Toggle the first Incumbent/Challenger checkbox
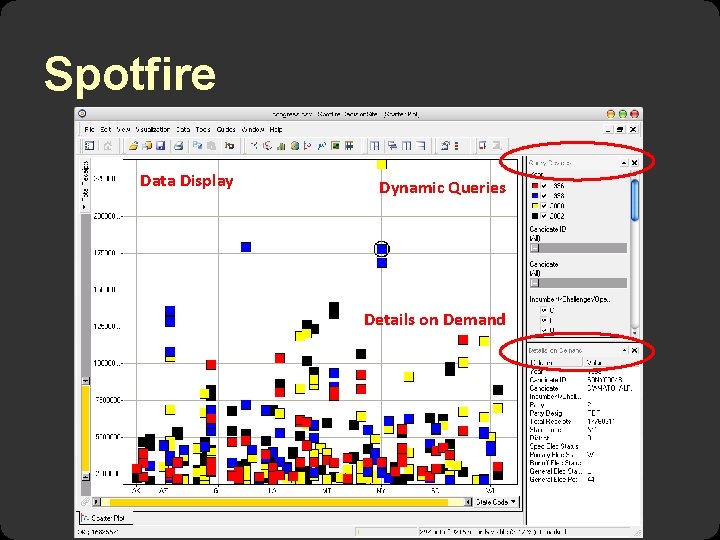 (544, 310)
